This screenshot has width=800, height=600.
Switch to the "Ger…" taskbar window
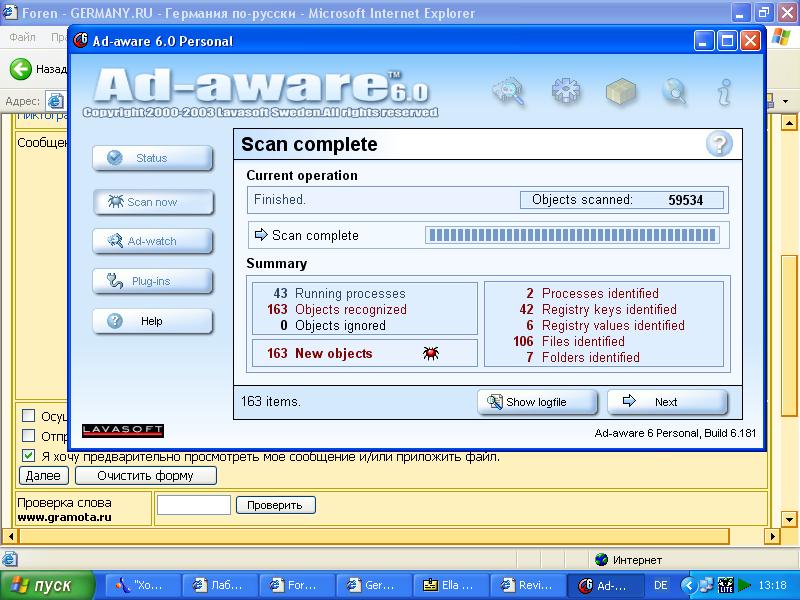(374, 585)
